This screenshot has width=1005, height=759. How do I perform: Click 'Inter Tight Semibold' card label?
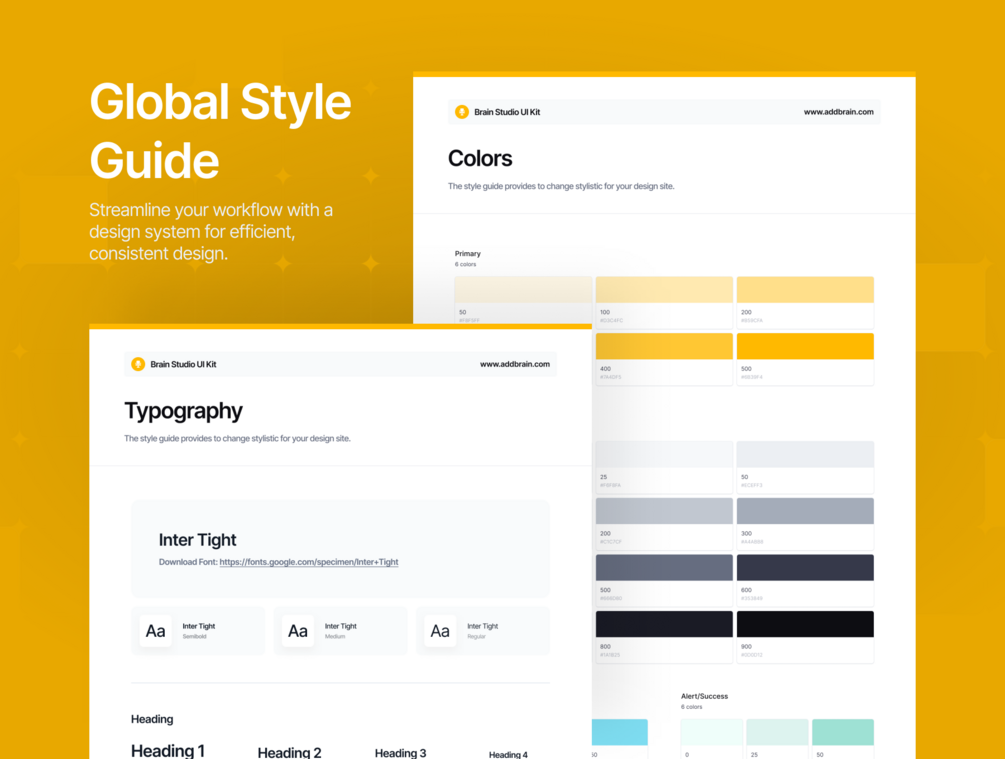[x=199, y=631]
